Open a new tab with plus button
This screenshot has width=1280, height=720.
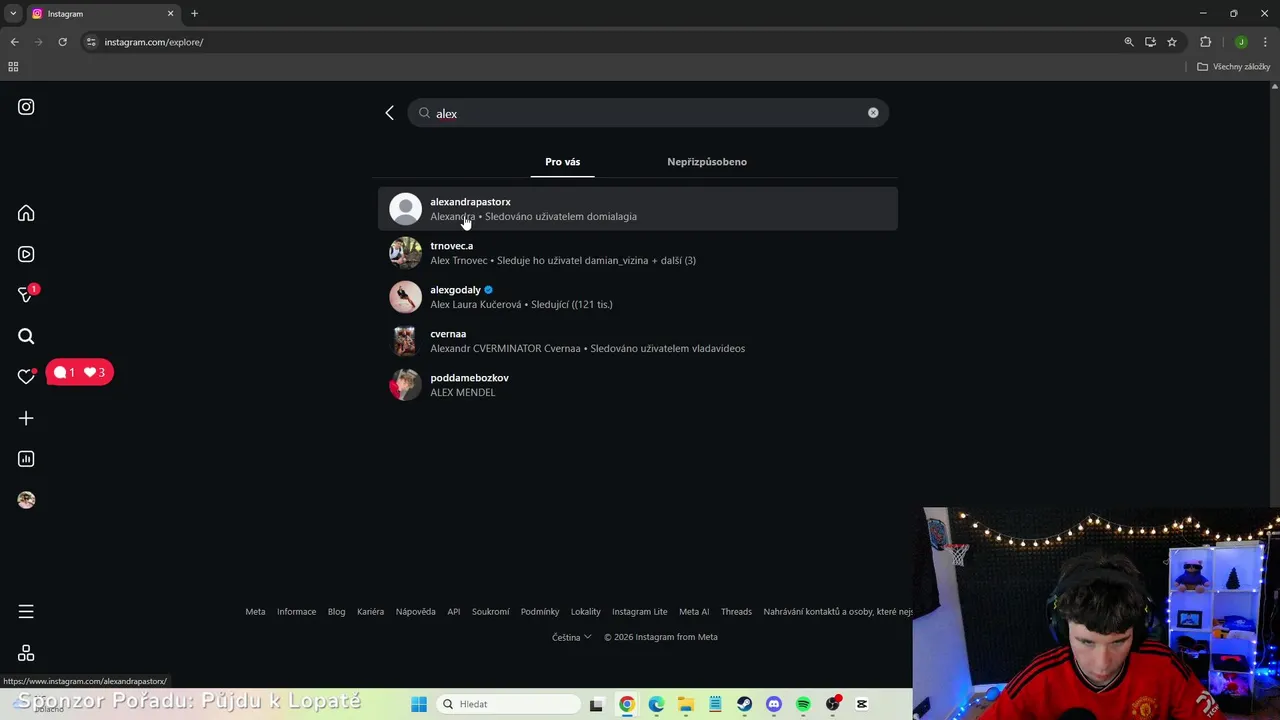194,14
